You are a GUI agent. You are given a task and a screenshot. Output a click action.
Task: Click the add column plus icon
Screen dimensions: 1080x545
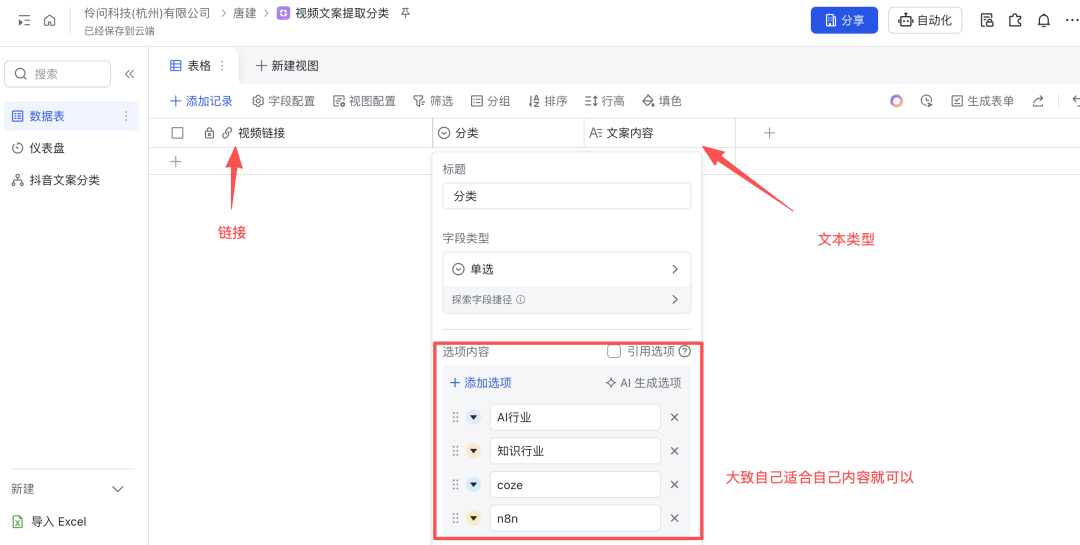click(x=769, y=133)
